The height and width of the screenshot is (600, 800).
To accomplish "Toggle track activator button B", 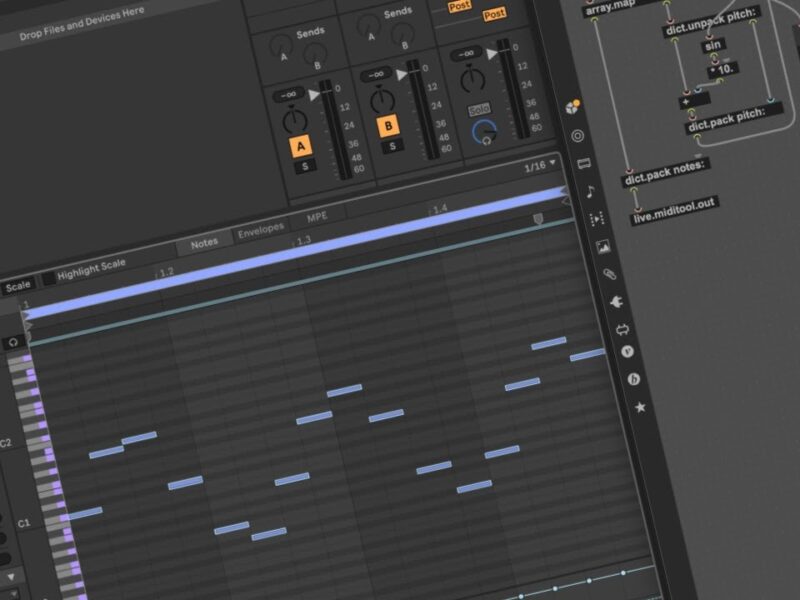I will (x=387, y=126).
